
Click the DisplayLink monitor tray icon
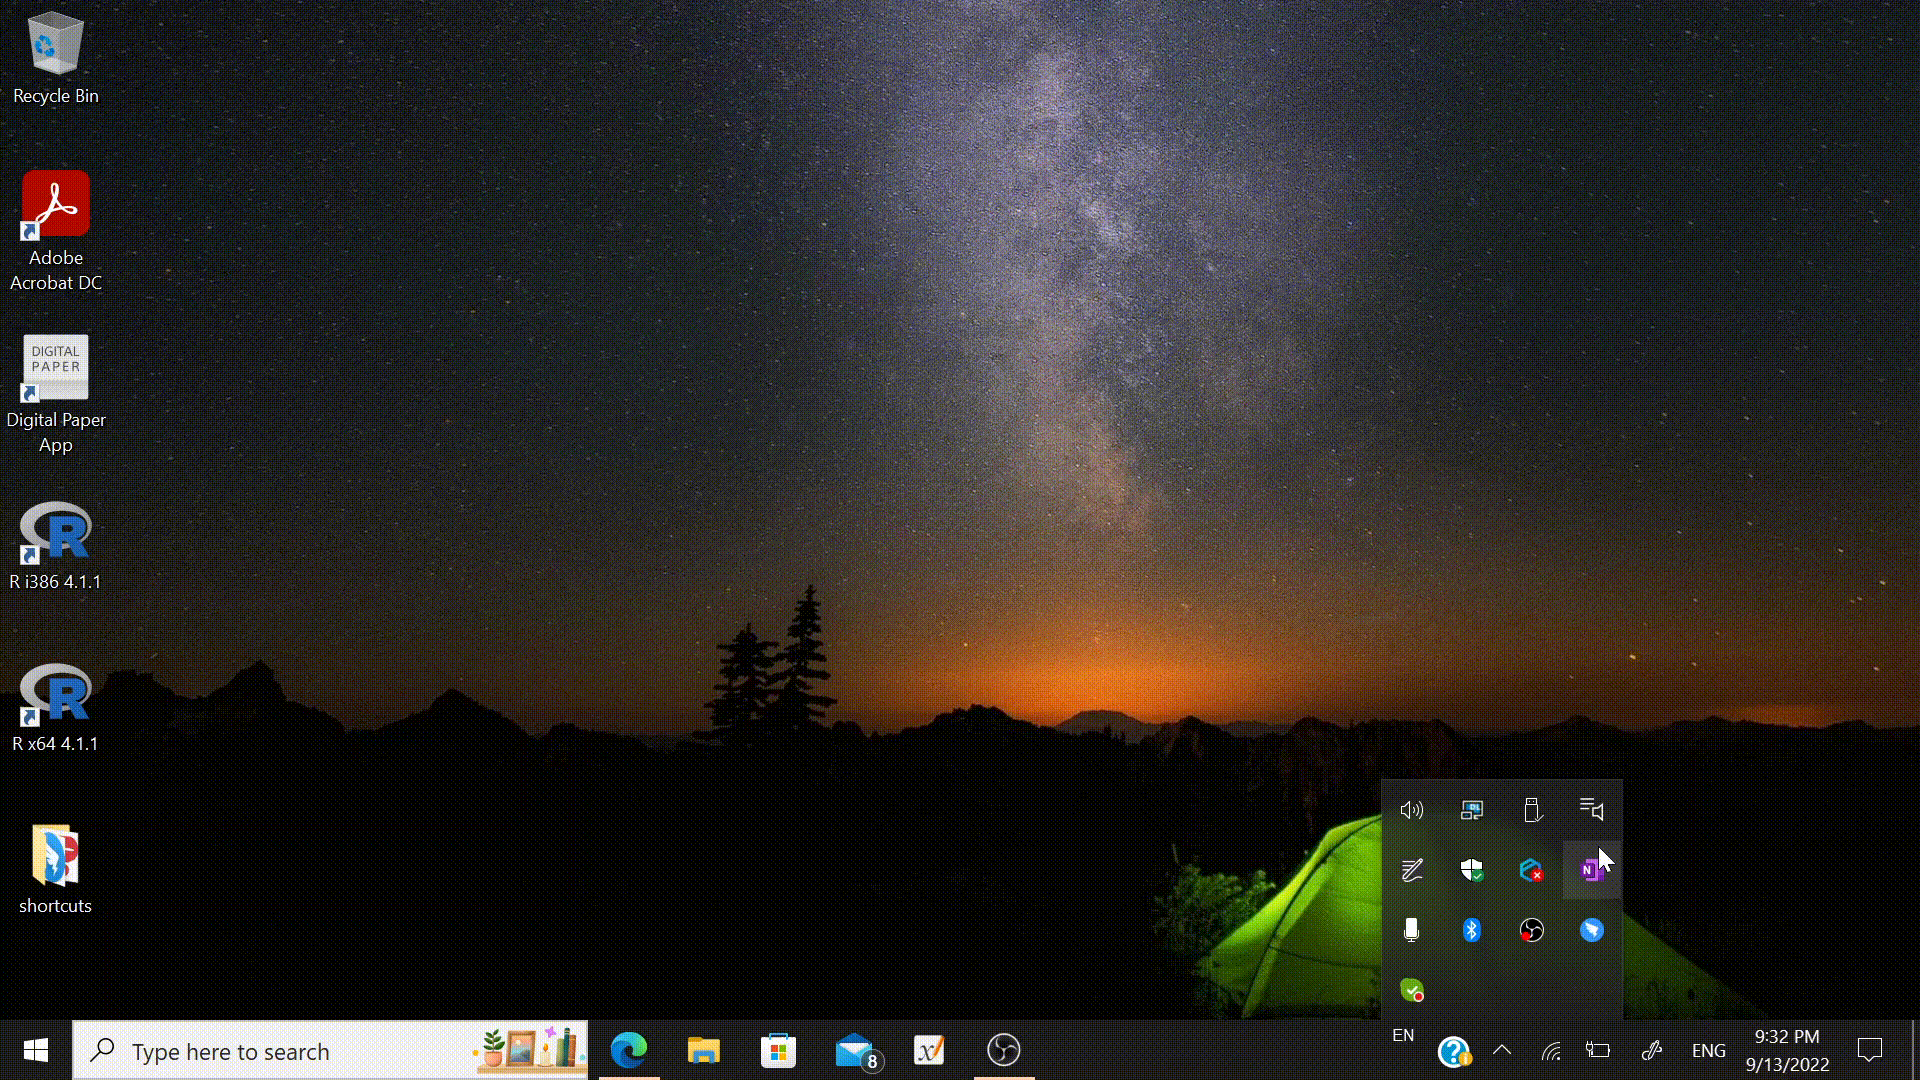point(1471,810)
